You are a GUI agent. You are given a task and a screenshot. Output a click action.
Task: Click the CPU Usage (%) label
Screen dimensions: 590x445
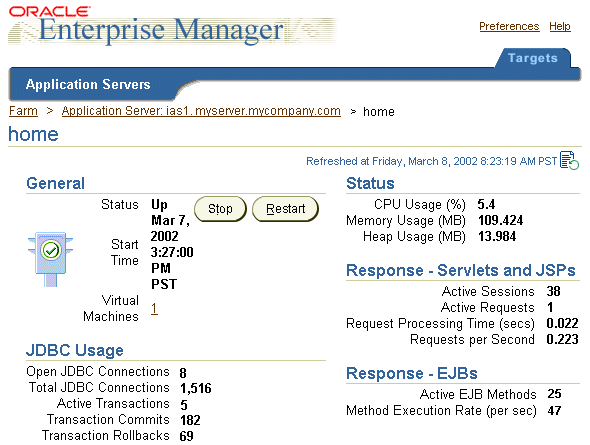(x=420, y=205)
